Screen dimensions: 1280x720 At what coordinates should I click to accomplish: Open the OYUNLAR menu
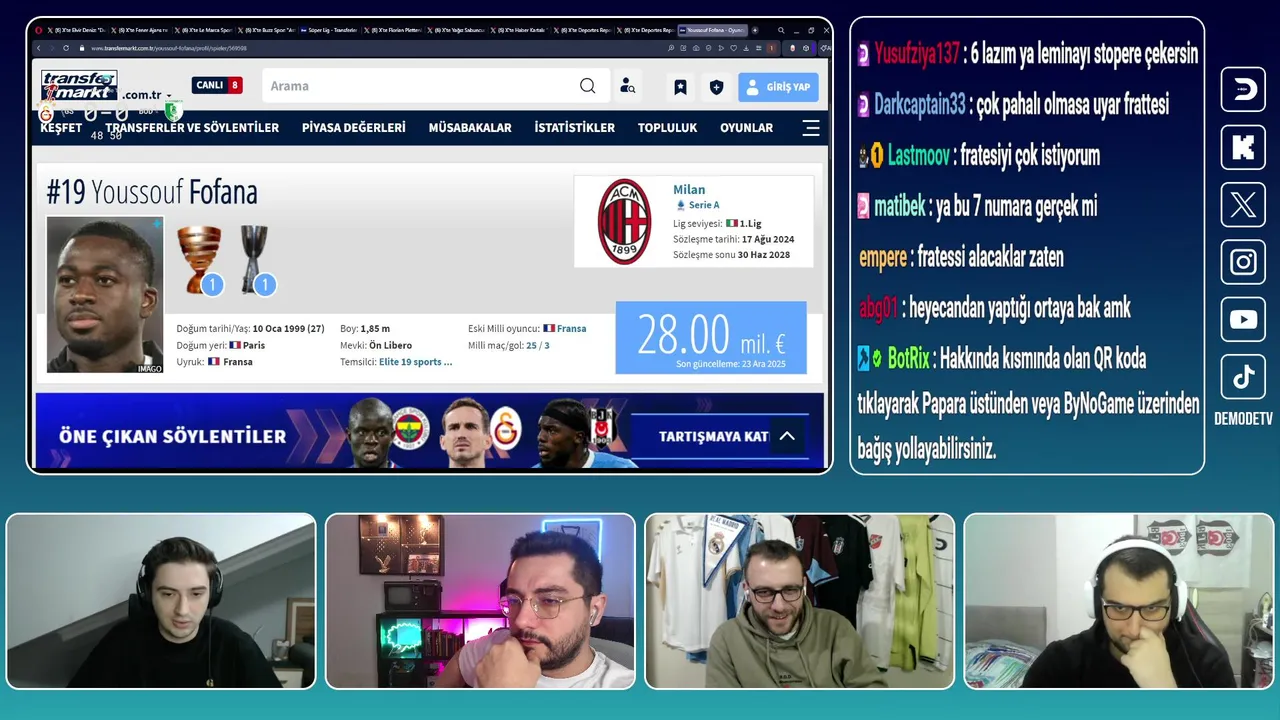(x=746, y=127)
